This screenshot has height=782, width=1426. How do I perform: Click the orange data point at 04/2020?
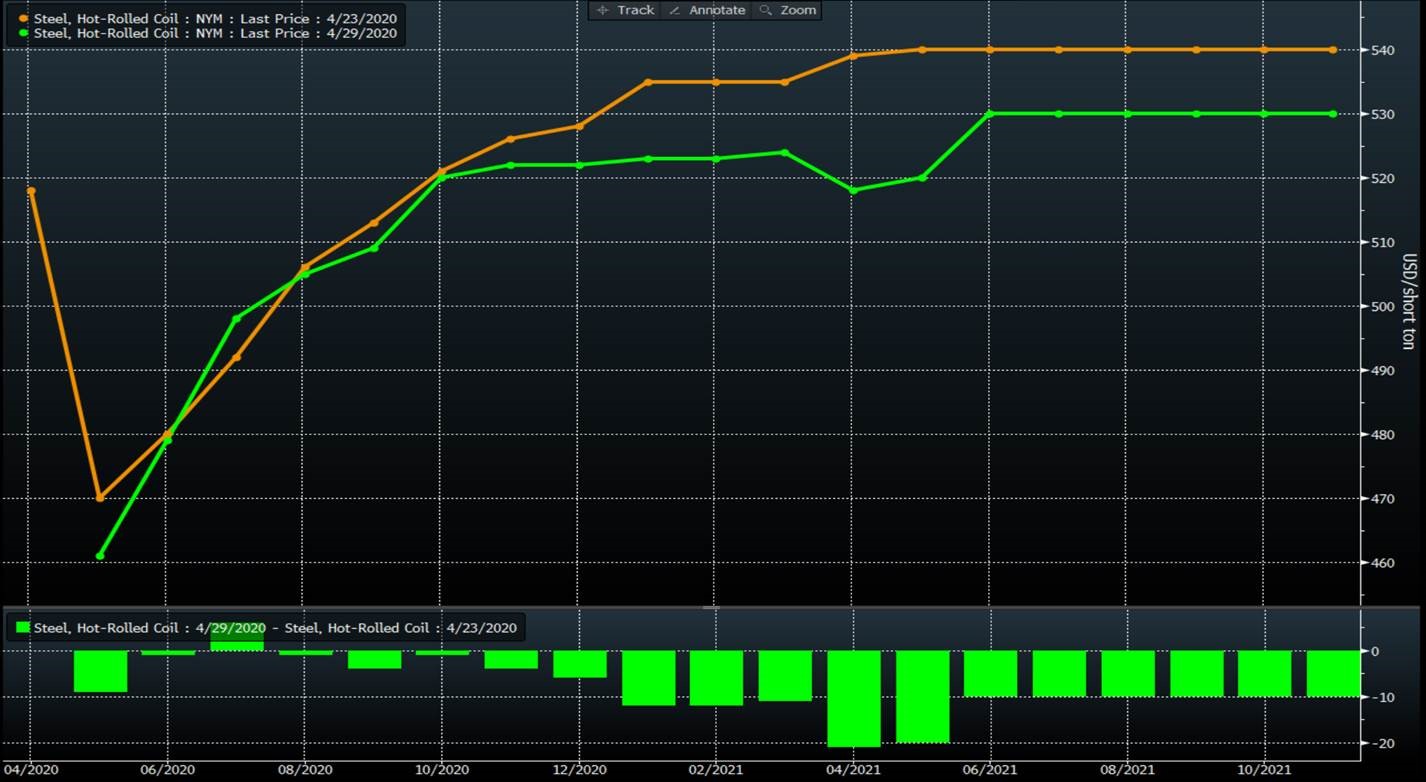[x=31, y=190]
